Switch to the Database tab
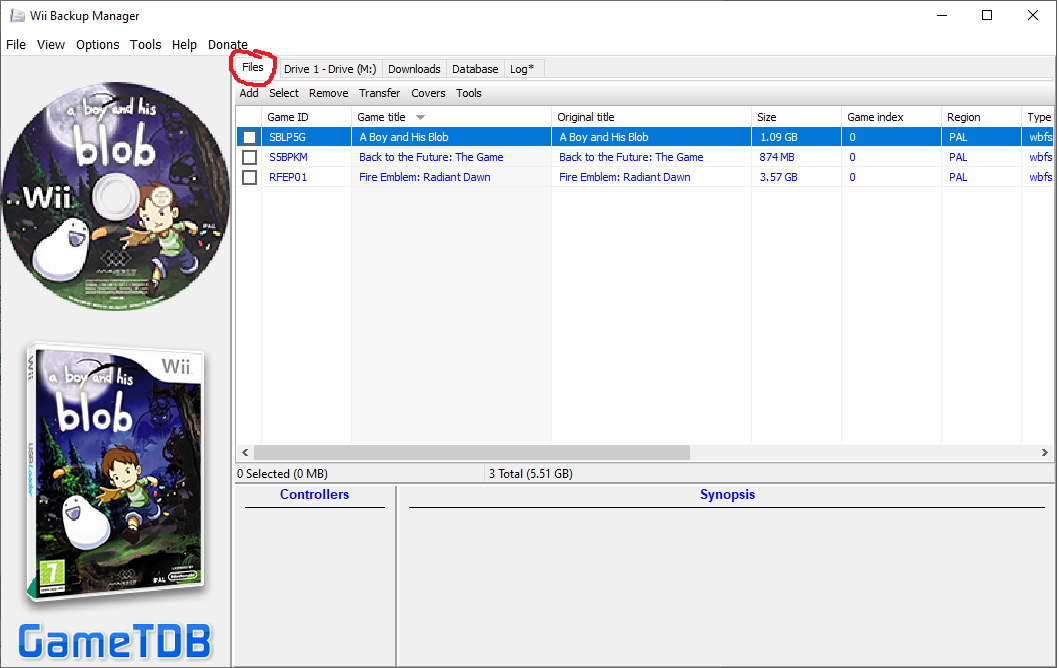 point(475,69)
